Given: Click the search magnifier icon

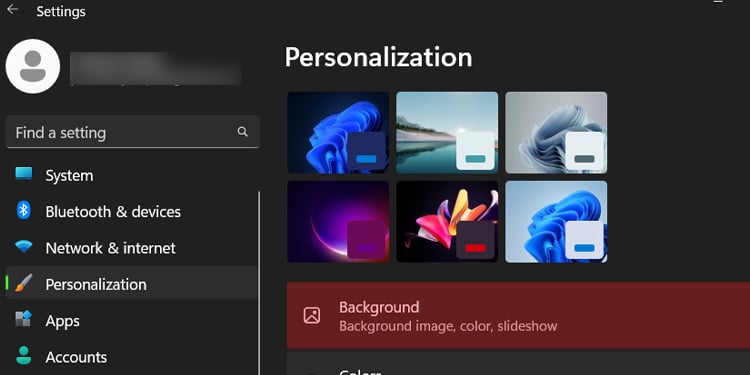Looking at the screenshot, I should point(243,132).
